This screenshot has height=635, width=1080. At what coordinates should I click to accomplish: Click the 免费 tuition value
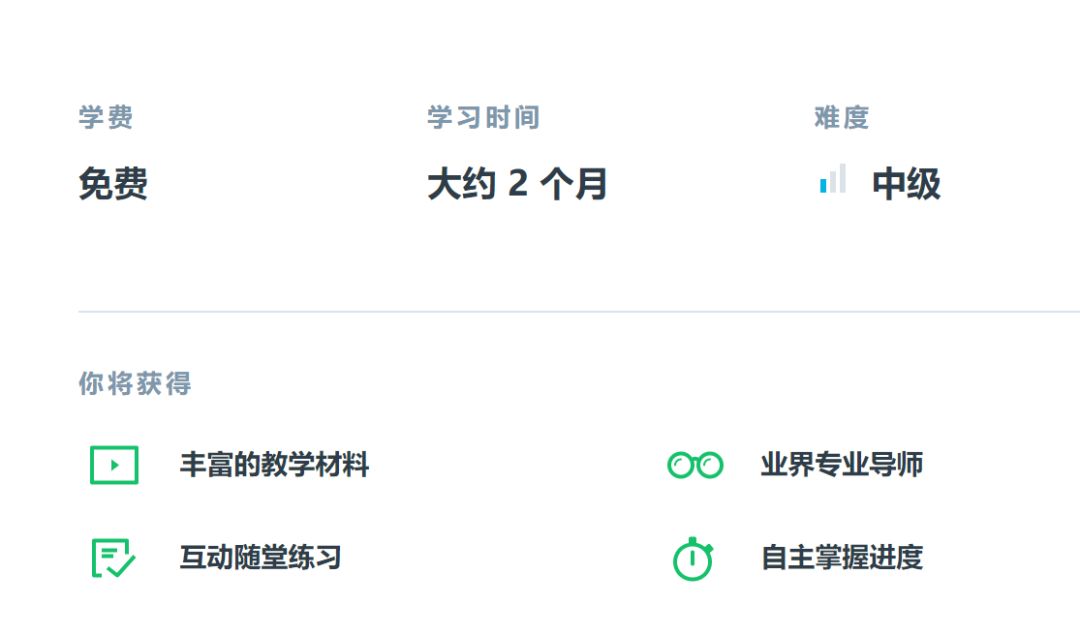pos(113,184)
